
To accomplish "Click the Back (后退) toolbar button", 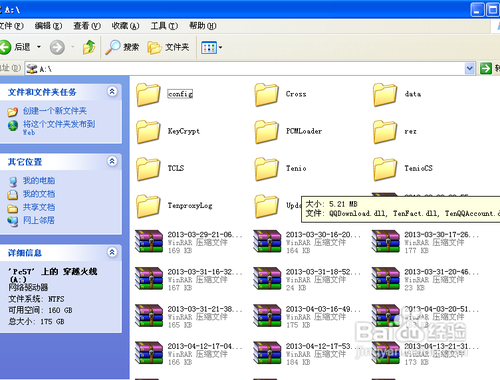I will pyautogui.click(x=15, y=47).
